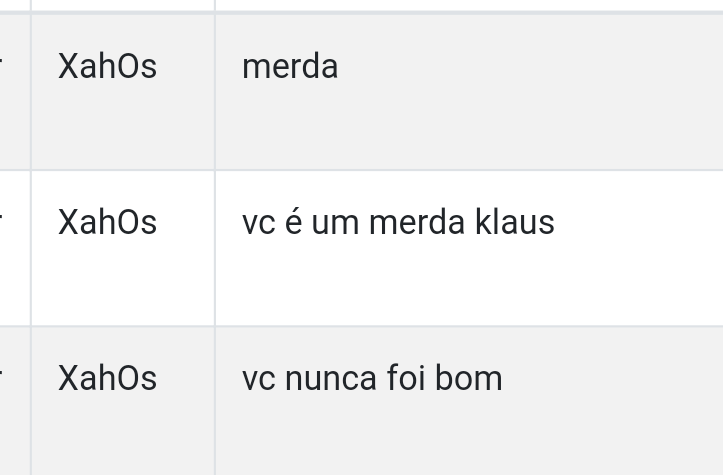Screen dimensions: 723x475
Task: Click the message cell reading "merda"
Action: click(x=469, y=92)
